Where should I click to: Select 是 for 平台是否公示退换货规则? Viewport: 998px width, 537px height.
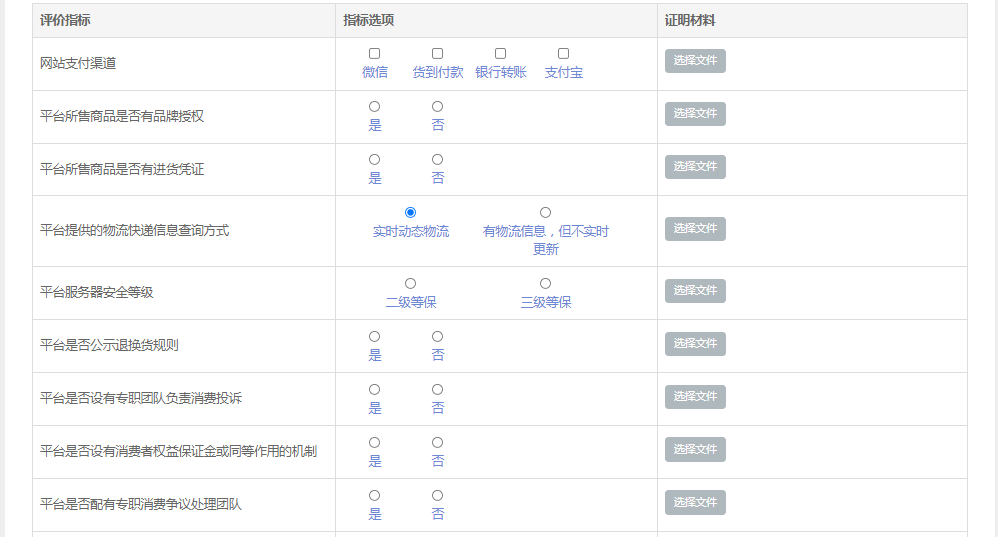click(374, 336)
